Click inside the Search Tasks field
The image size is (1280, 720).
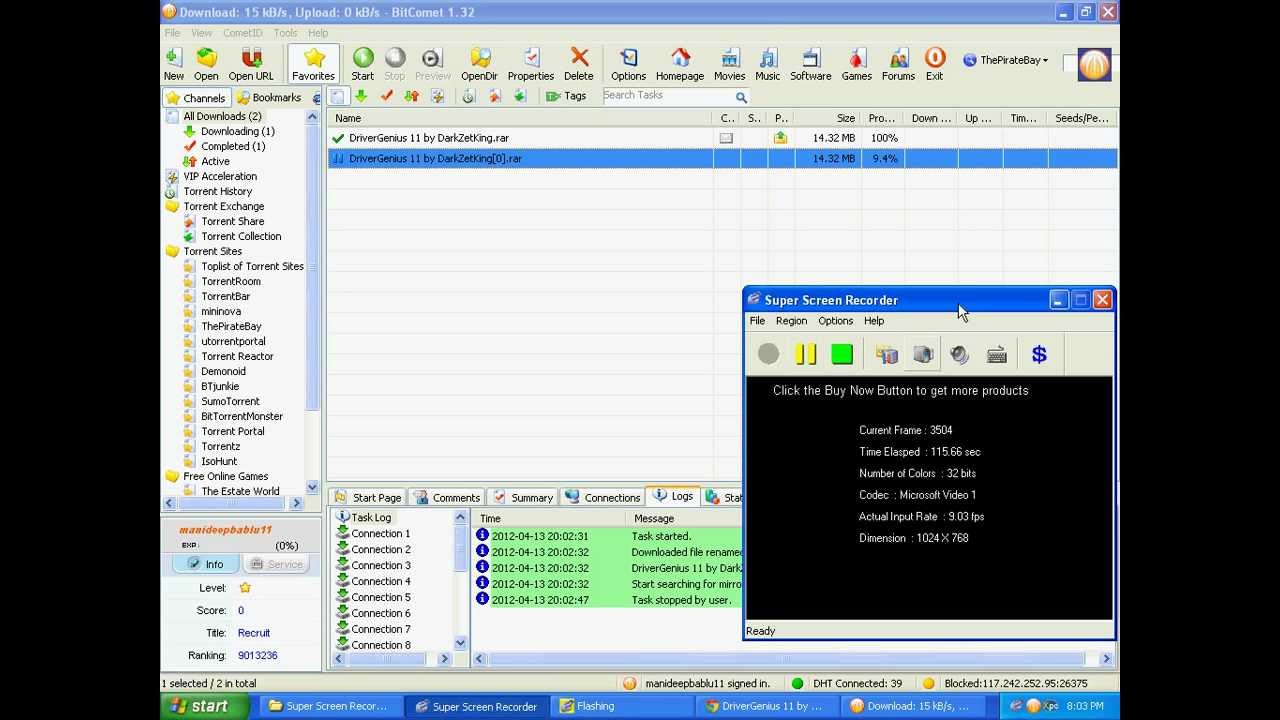coord(667,96)
